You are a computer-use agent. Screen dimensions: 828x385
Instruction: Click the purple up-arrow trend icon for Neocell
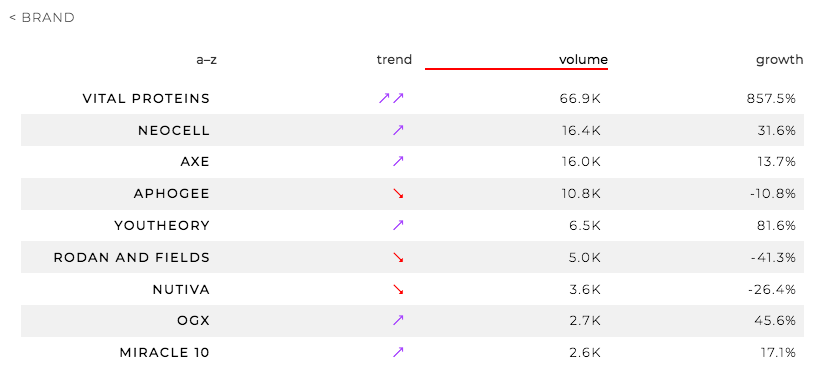pyautogui.click(x=398, y=130)
